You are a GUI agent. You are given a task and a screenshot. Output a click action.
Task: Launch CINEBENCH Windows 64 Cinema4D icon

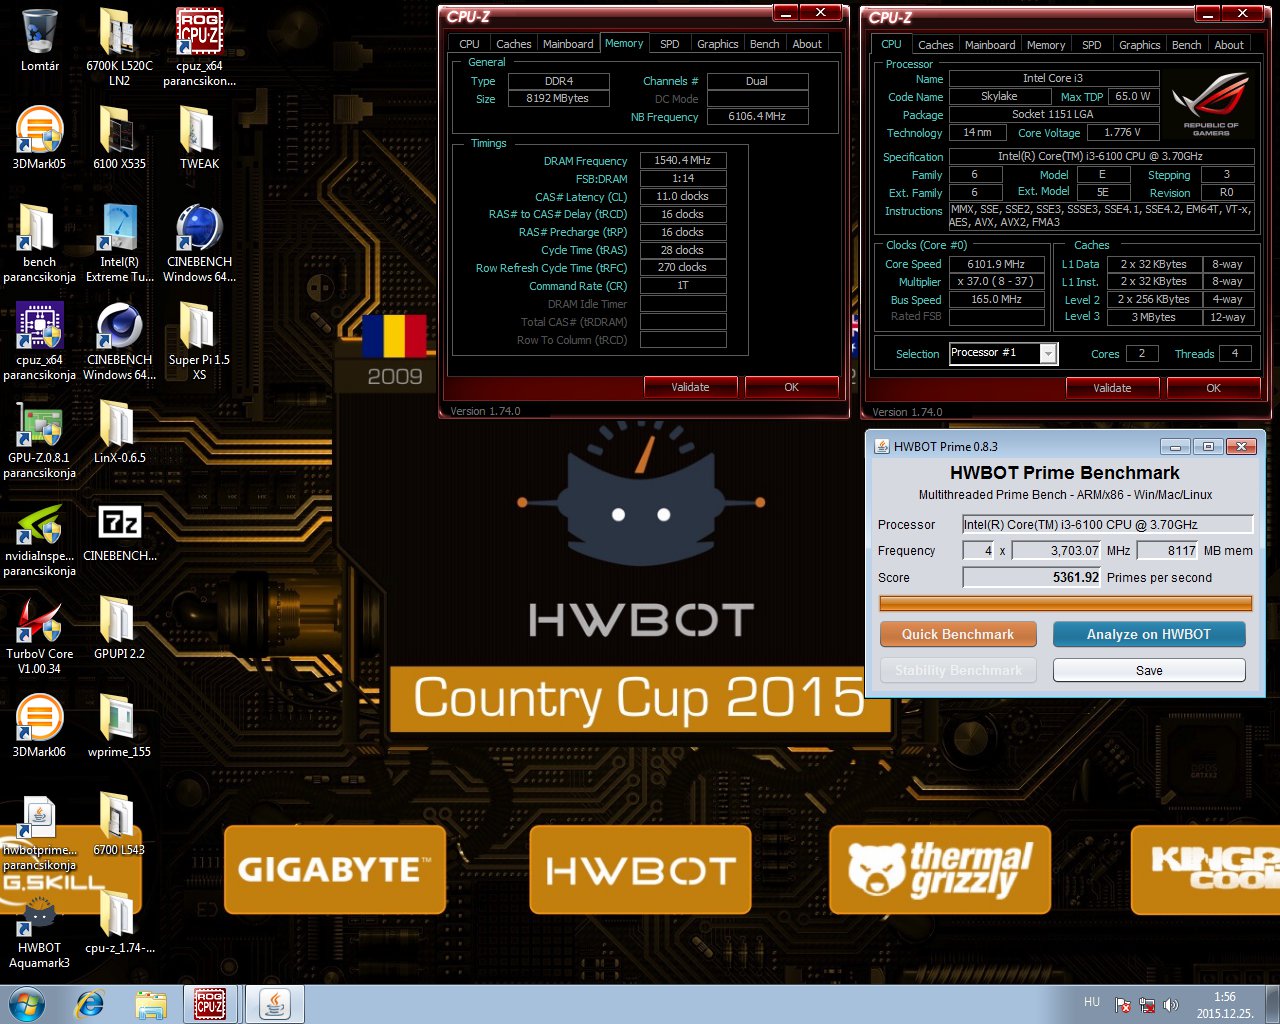pos(119,341)
